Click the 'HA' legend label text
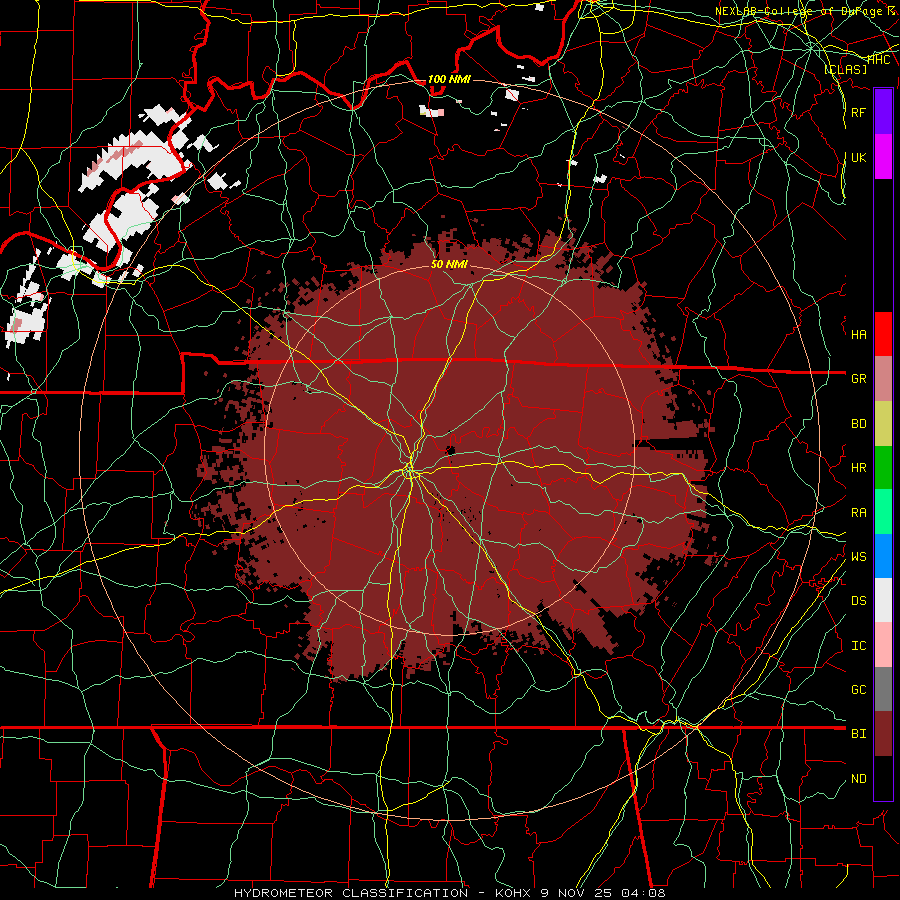The height and width of the screenshot is (900, 900). pyautogui.click(x=858, y=334)
